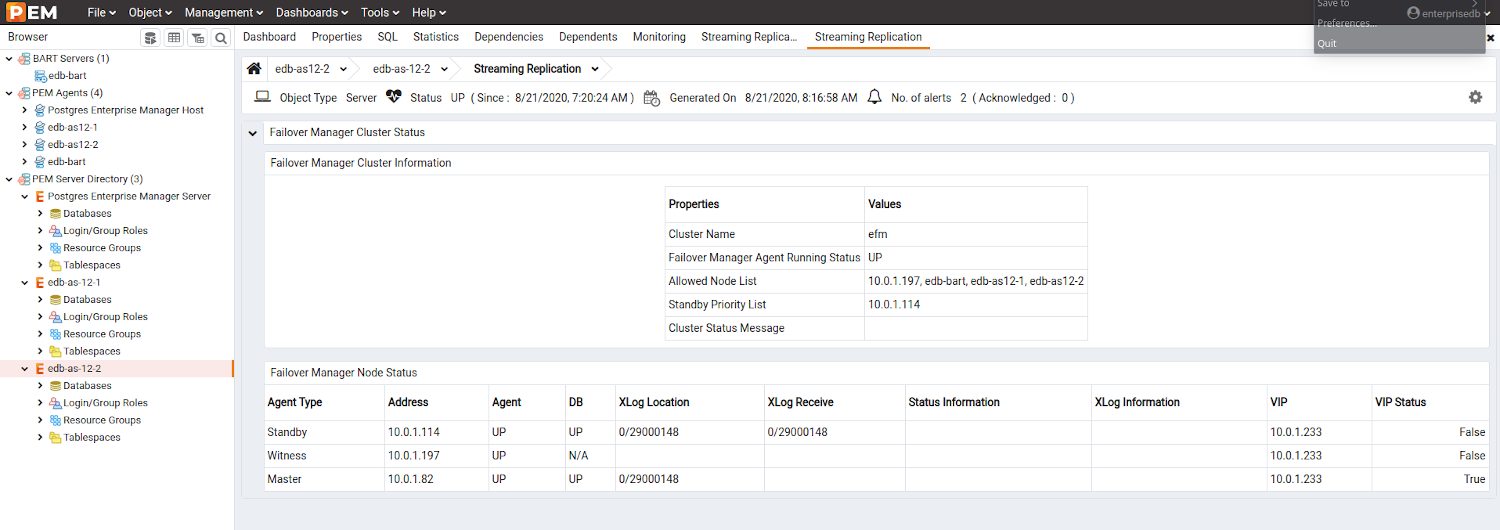Click the Search Objects magnifier icon
1500x530 pixels.
tap(221, 37)
